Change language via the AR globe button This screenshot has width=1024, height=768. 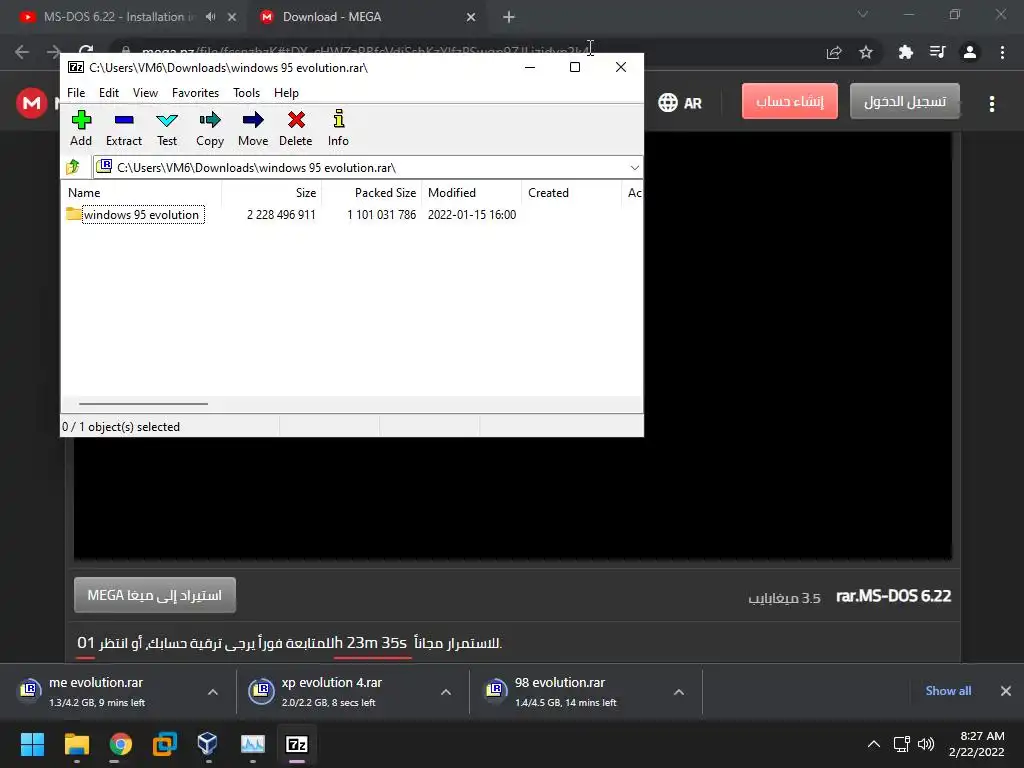[680, 103]
